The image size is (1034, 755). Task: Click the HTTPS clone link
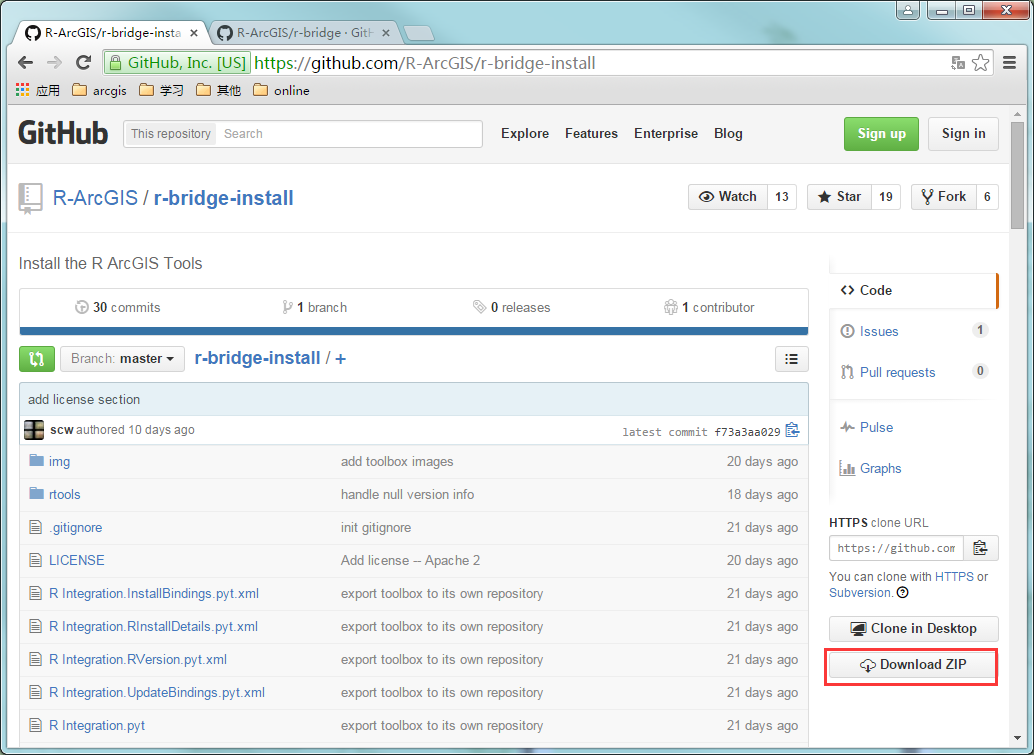(x=954, y=576)
